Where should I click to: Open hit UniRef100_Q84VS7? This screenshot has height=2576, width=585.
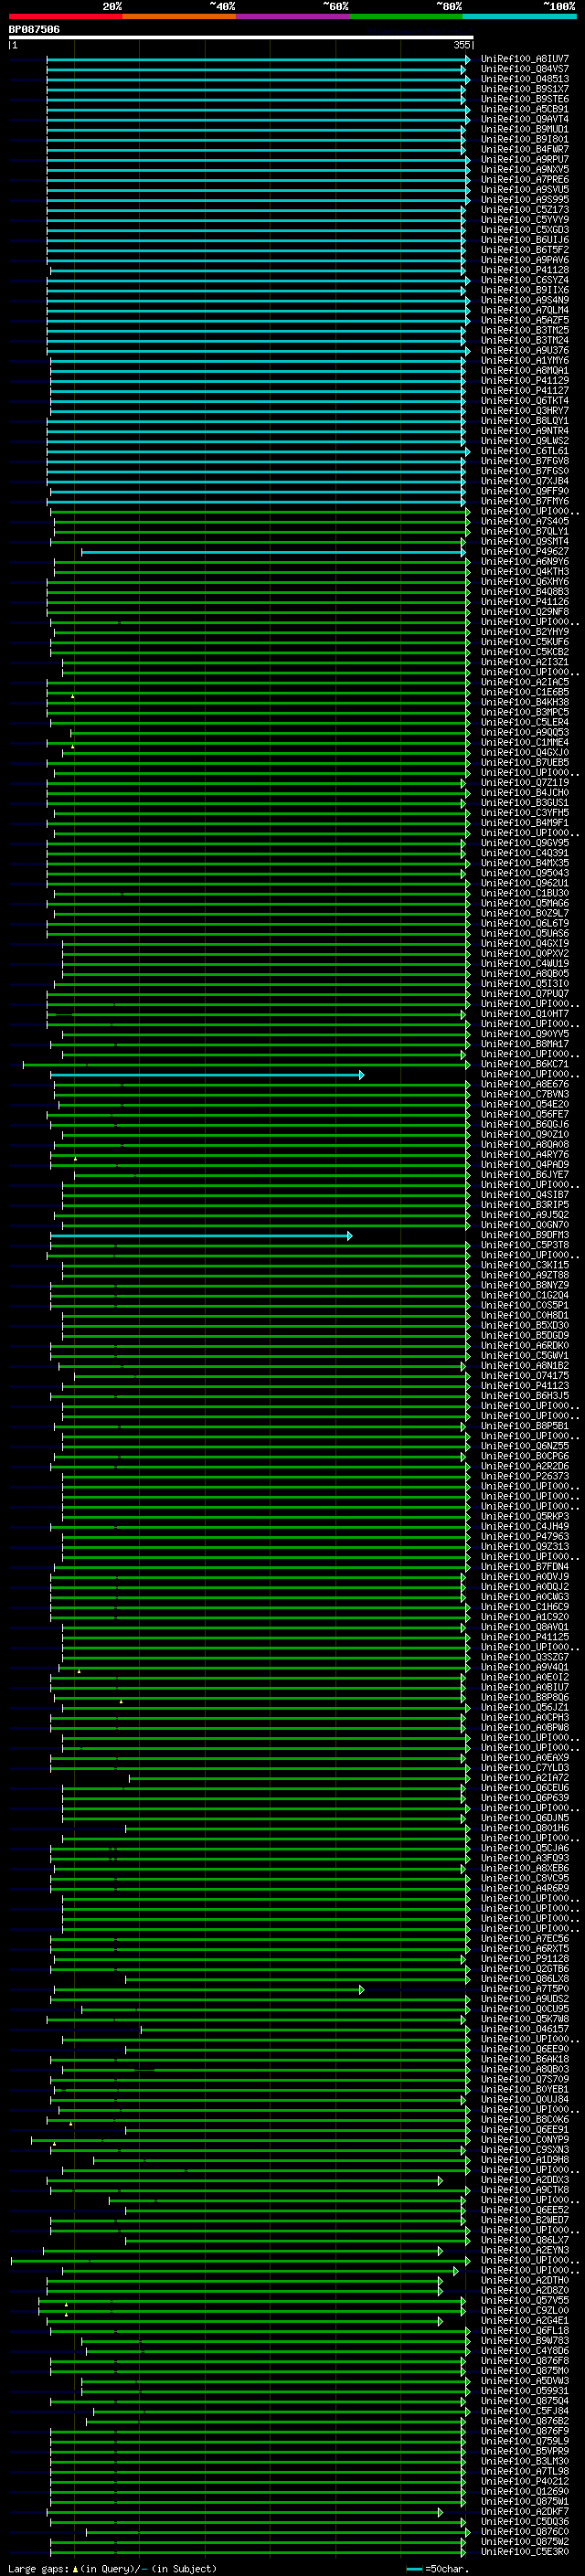pos(525,69)
